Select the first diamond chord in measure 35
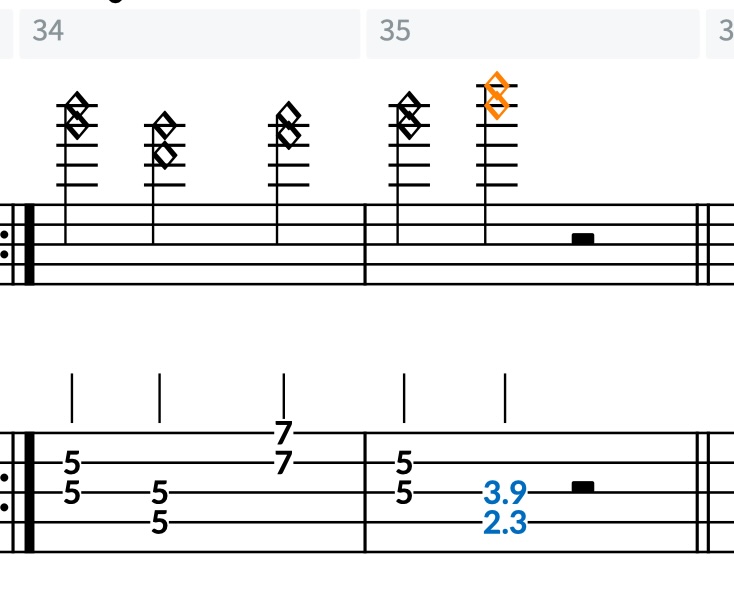 (x=409, y=116)
